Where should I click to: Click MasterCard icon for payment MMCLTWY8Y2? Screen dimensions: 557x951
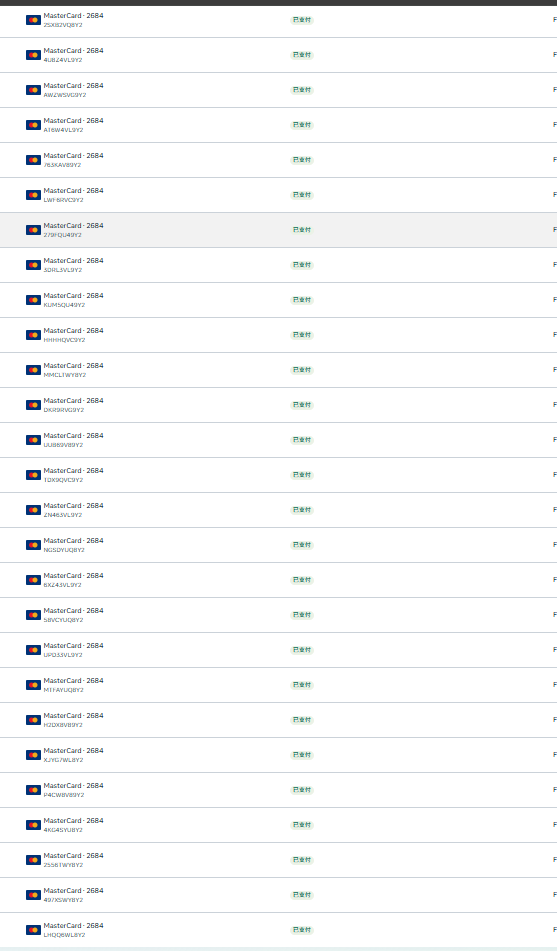pyautogui.click(x=33, y=370)
